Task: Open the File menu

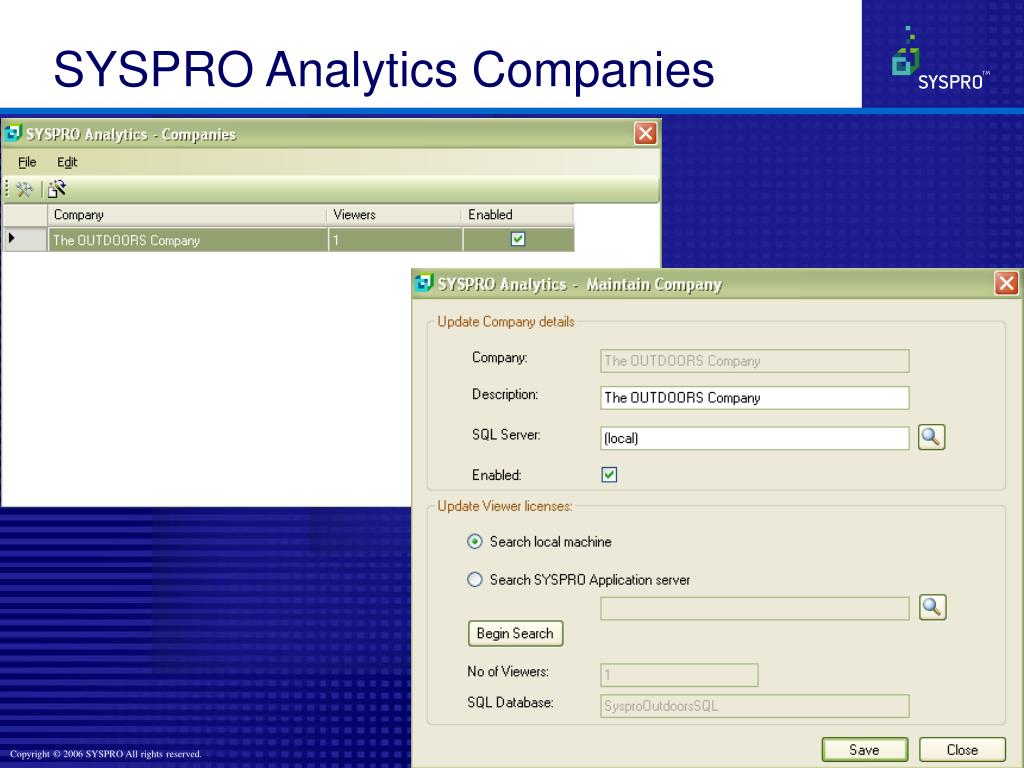Action: (27, 162)
